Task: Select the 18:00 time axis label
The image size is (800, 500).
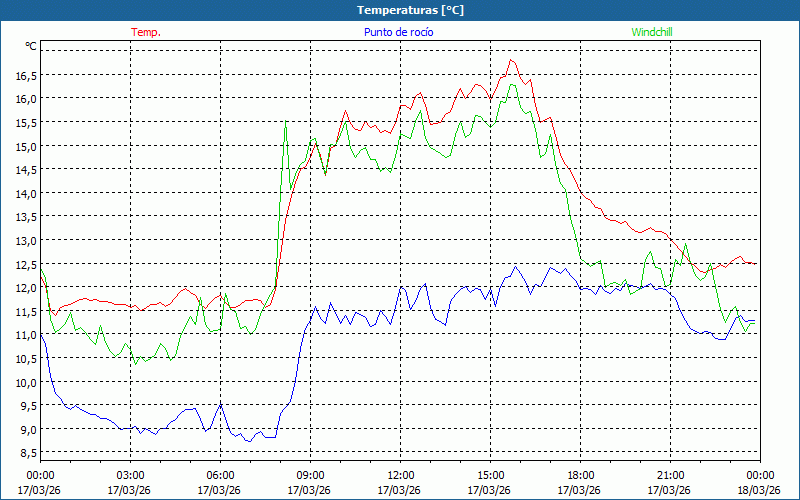Action: click(581, 475)
